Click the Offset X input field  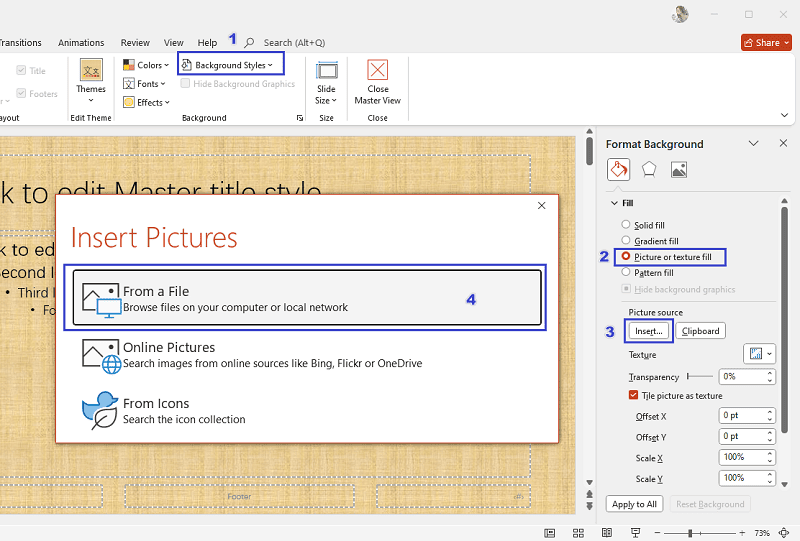click(x=740, y=416)
